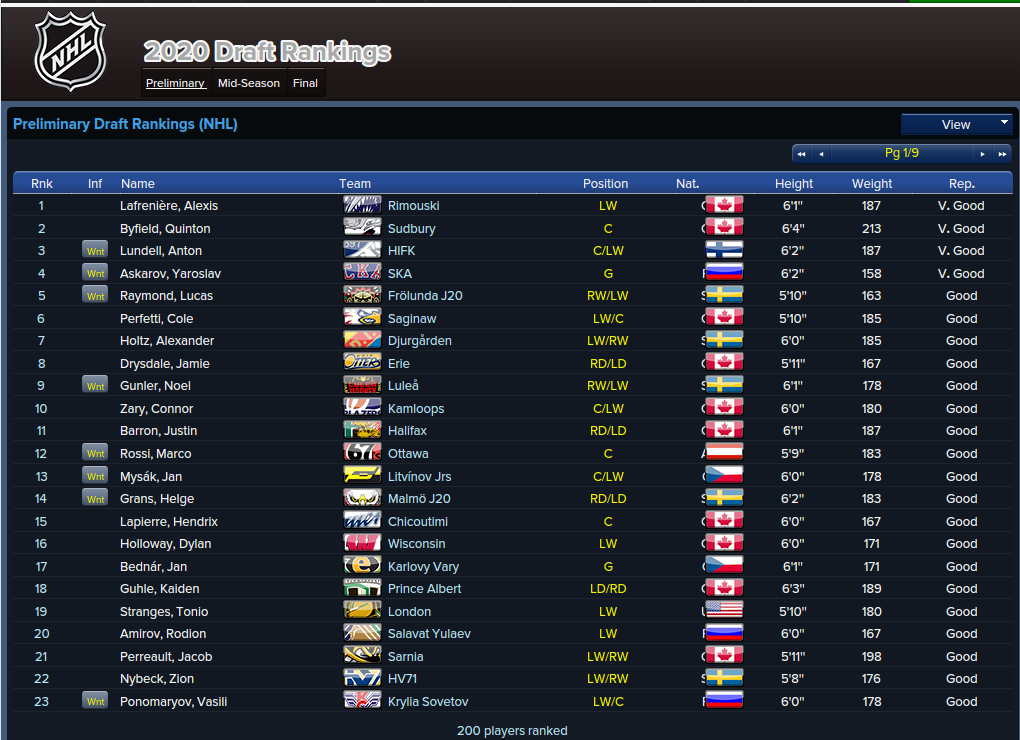This screenshot has height=740, width=1020.
Task: Switch to the Final rankings tab
Action: (305, 83)
